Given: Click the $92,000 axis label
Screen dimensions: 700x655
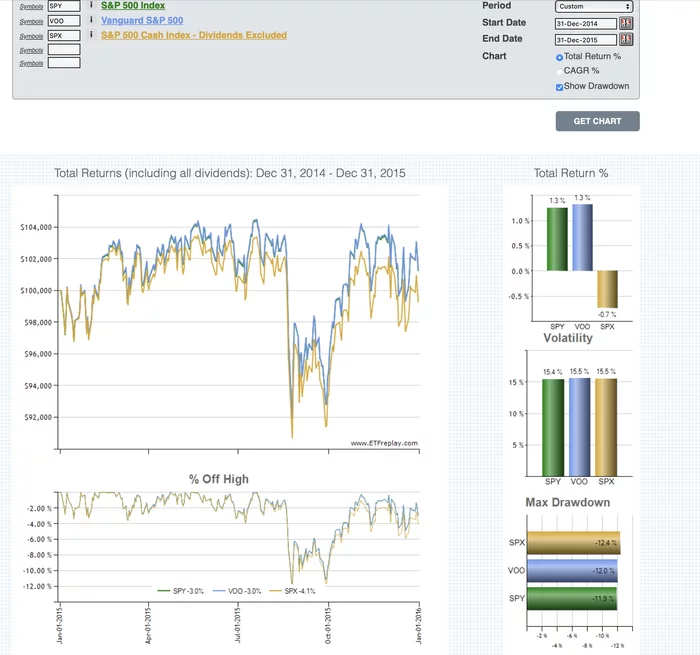Looking at the screenshot, I should [38, 417].
